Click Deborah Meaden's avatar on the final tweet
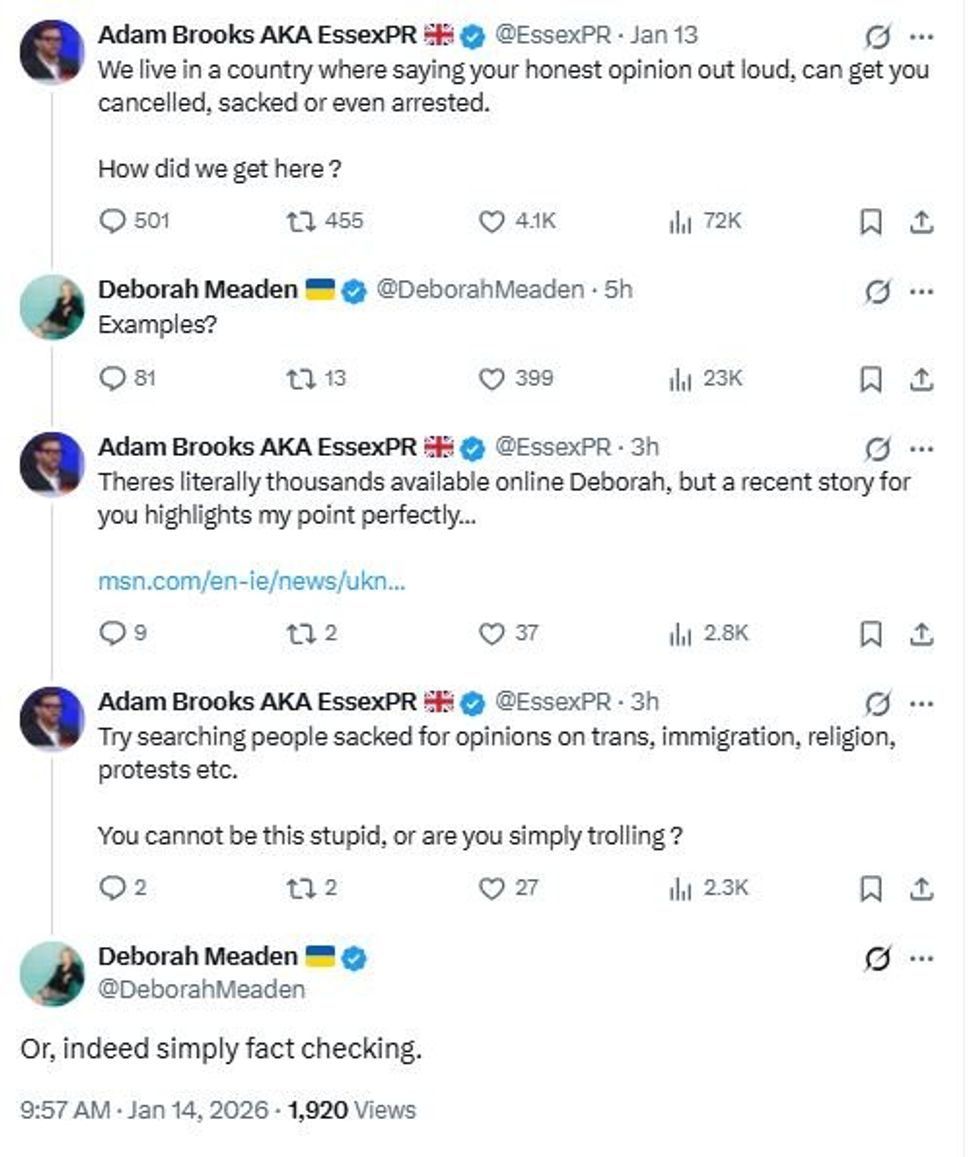The height and width of the screenshot is (1157, 980). pos(52,974)
